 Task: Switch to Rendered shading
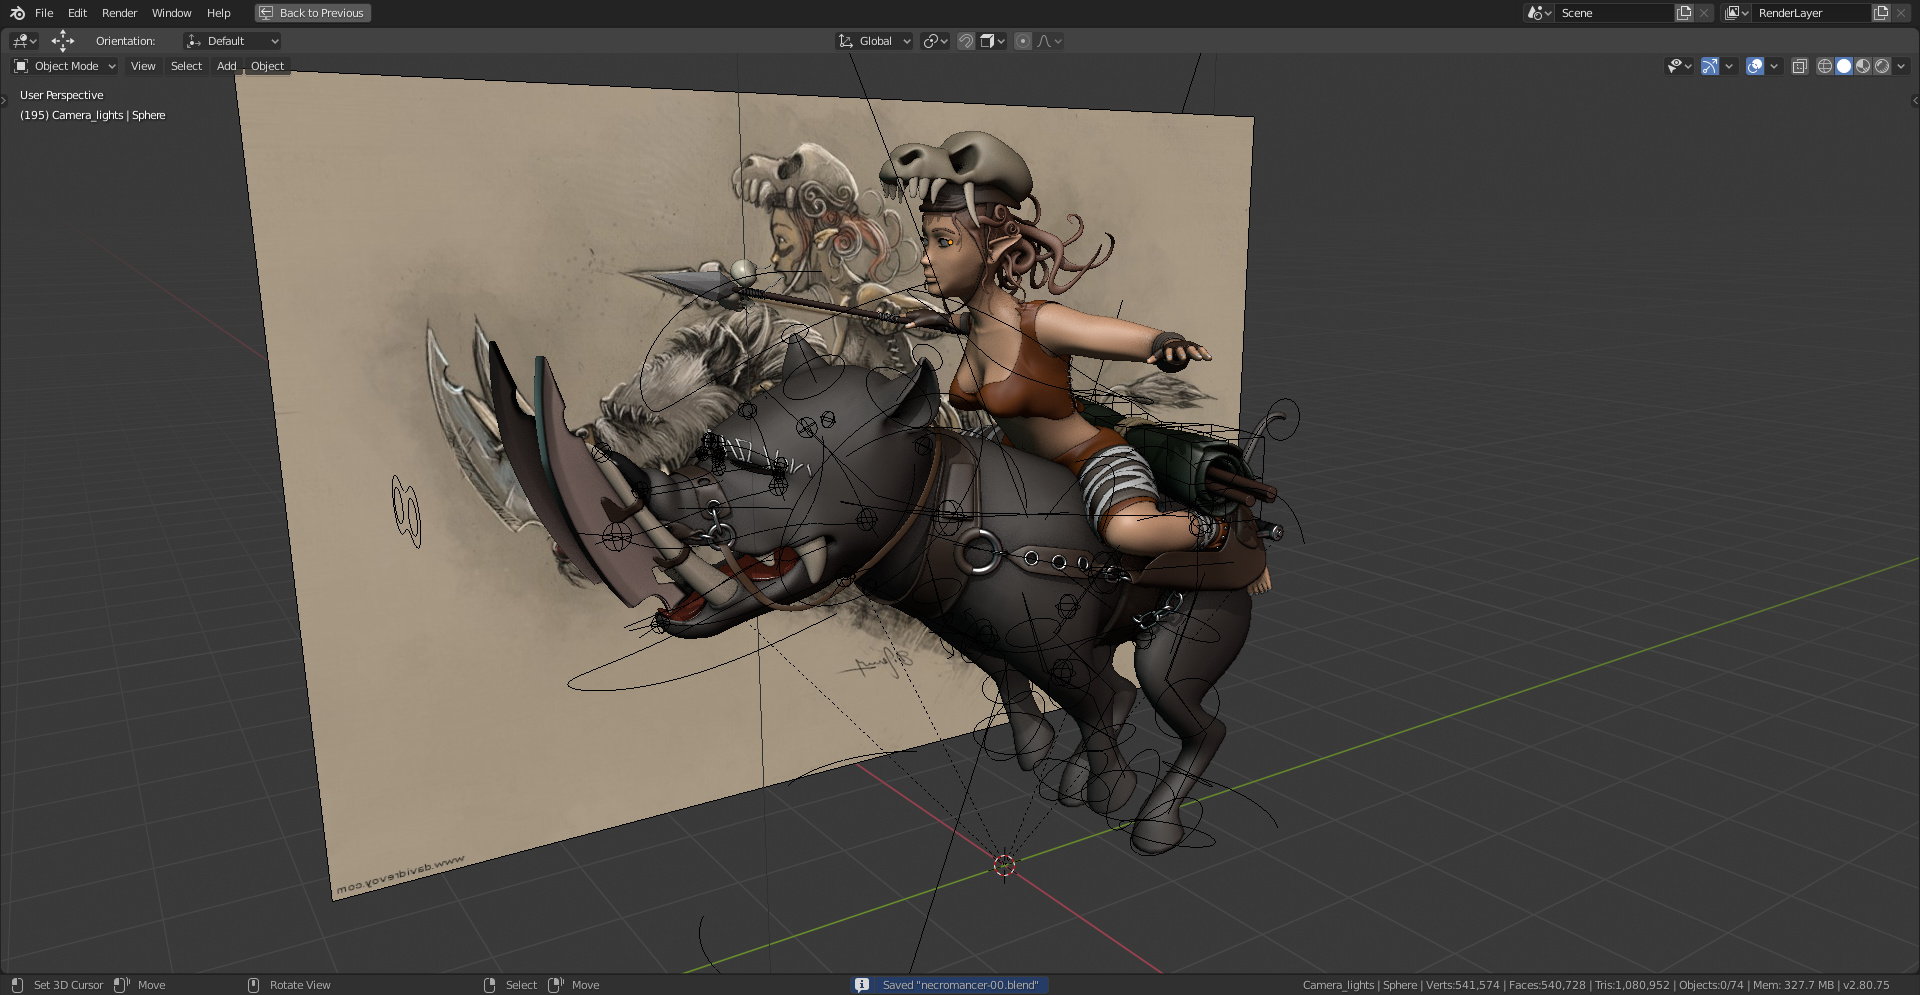[1882, 66]
